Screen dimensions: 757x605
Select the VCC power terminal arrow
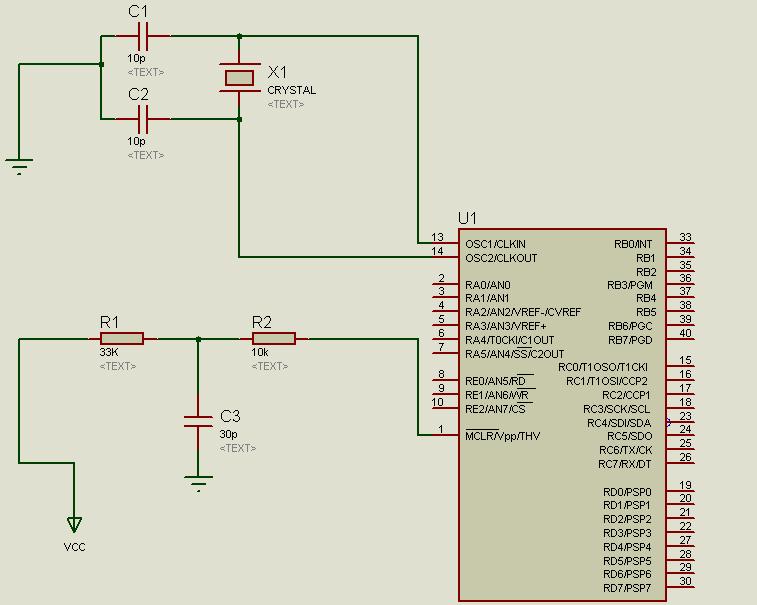(x=74, y=525)
